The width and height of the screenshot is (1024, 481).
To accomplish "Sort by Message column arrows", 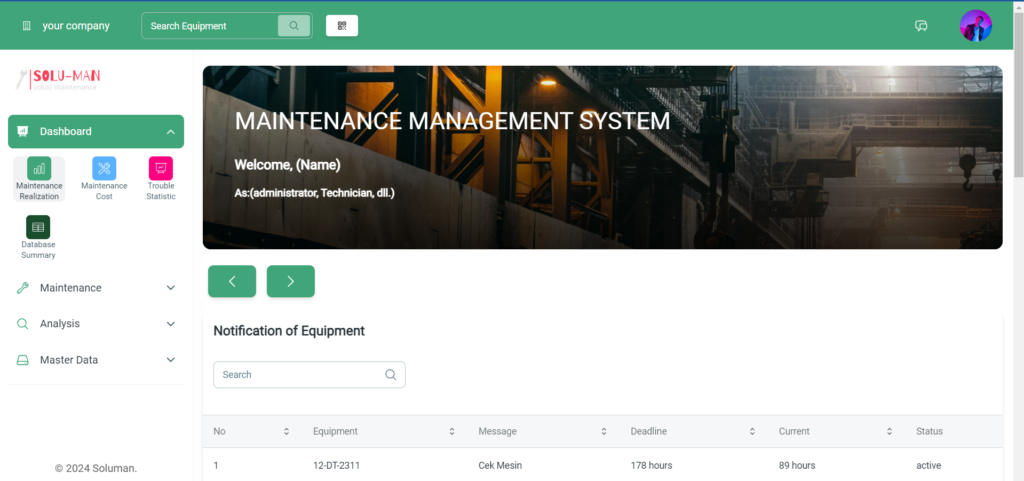I will 604,431.
